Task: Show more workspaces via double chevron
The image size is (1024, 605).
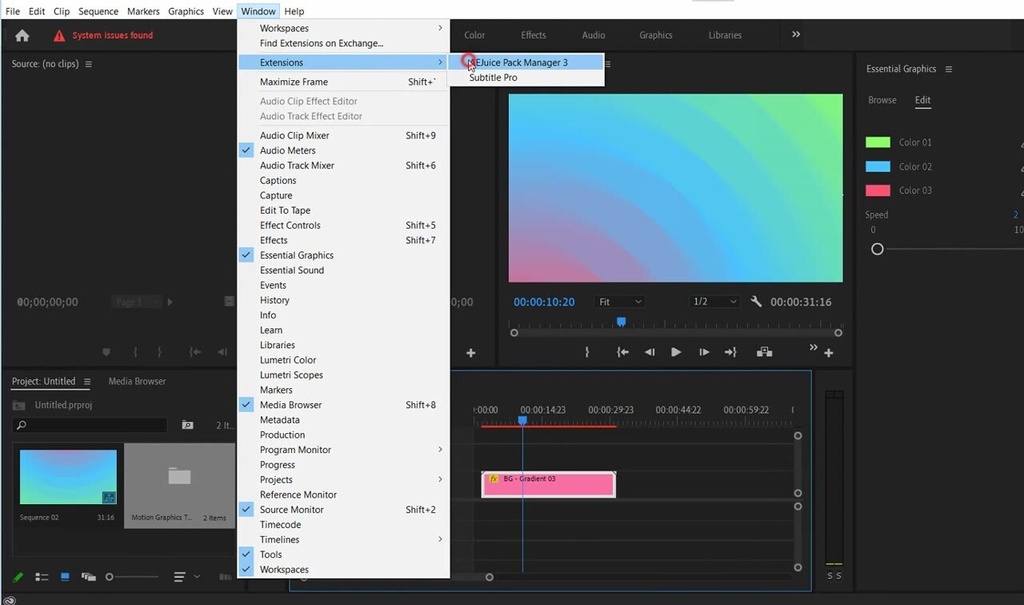Action: tap(795, 34)
